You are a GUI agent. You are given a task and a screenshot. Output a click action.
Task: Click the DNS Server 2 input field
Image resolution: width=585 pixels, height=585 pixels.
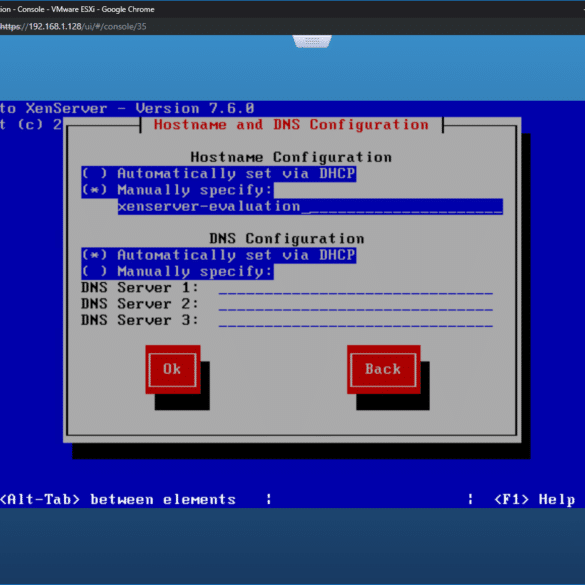click(x=356, y=304)
